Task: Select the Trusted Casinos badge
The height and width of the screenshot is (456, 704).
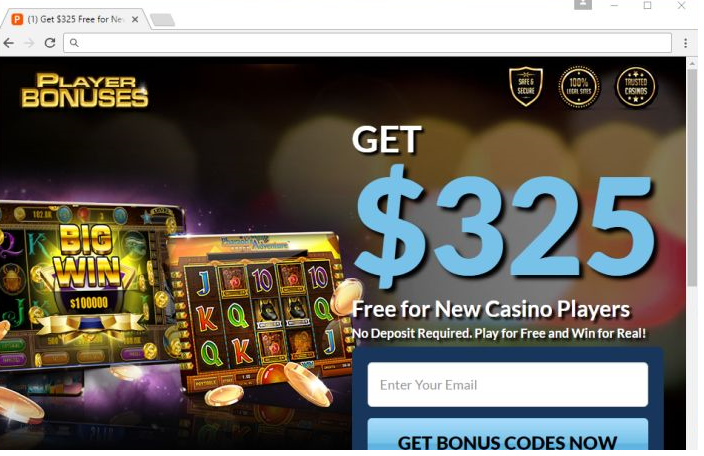Action: pos(635,87)
